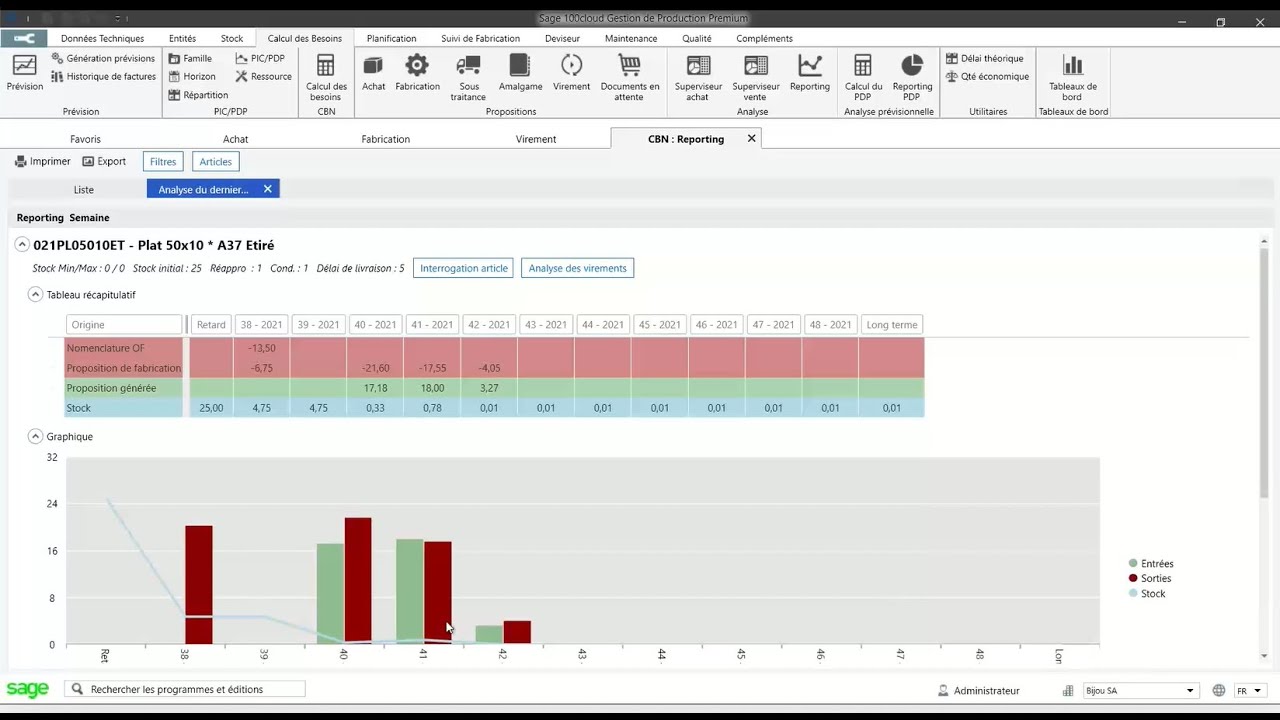This screenshot has width=1280, height=720.
Task: Open Documents en attente
Action: coord(630,77)
